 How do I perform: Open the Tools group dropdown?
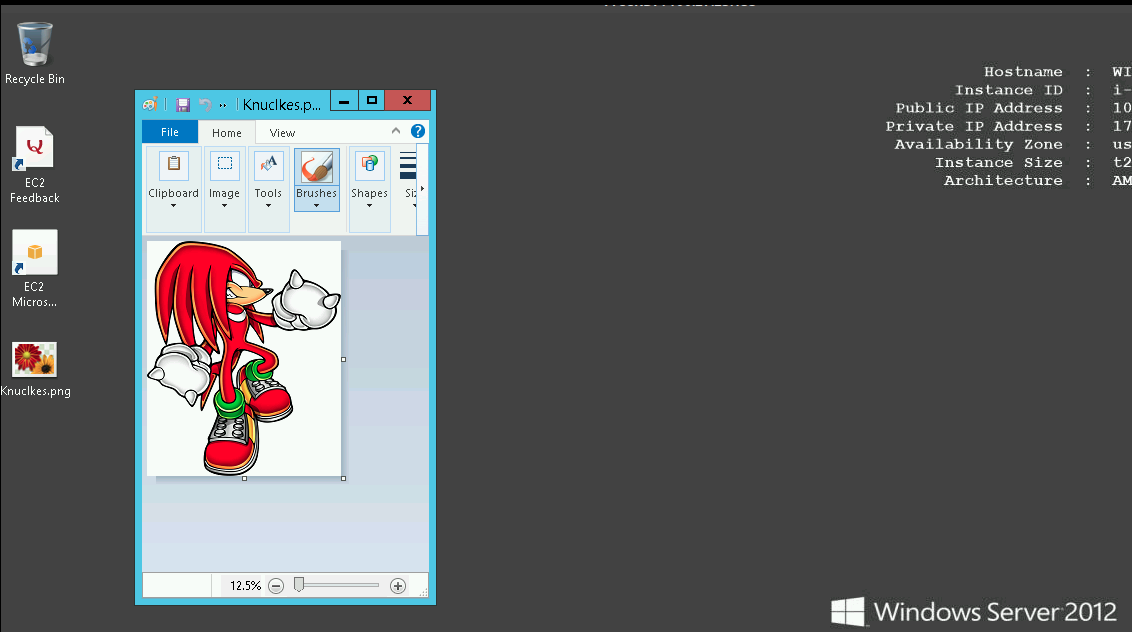coord(268,206)
